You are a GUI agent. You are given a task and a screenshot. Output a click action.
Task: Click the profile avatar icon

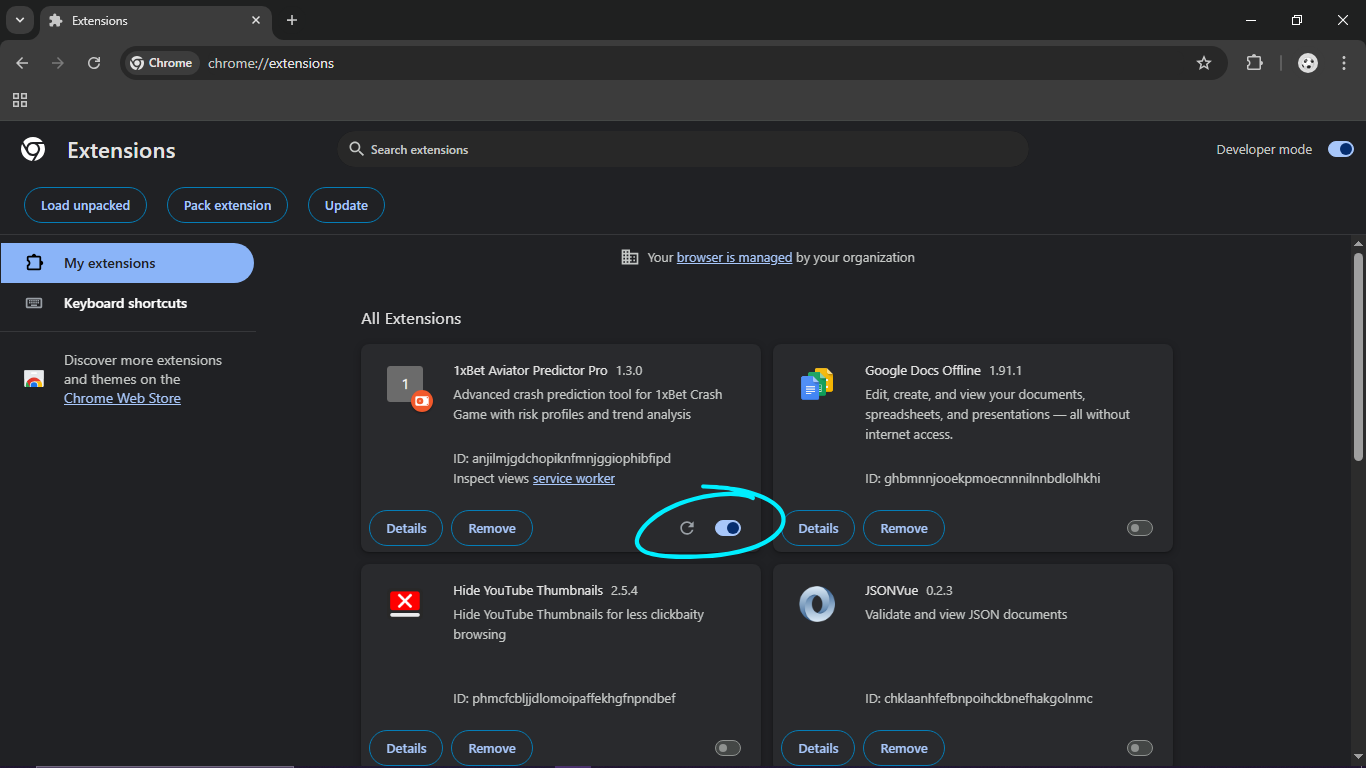(1308, 63)
